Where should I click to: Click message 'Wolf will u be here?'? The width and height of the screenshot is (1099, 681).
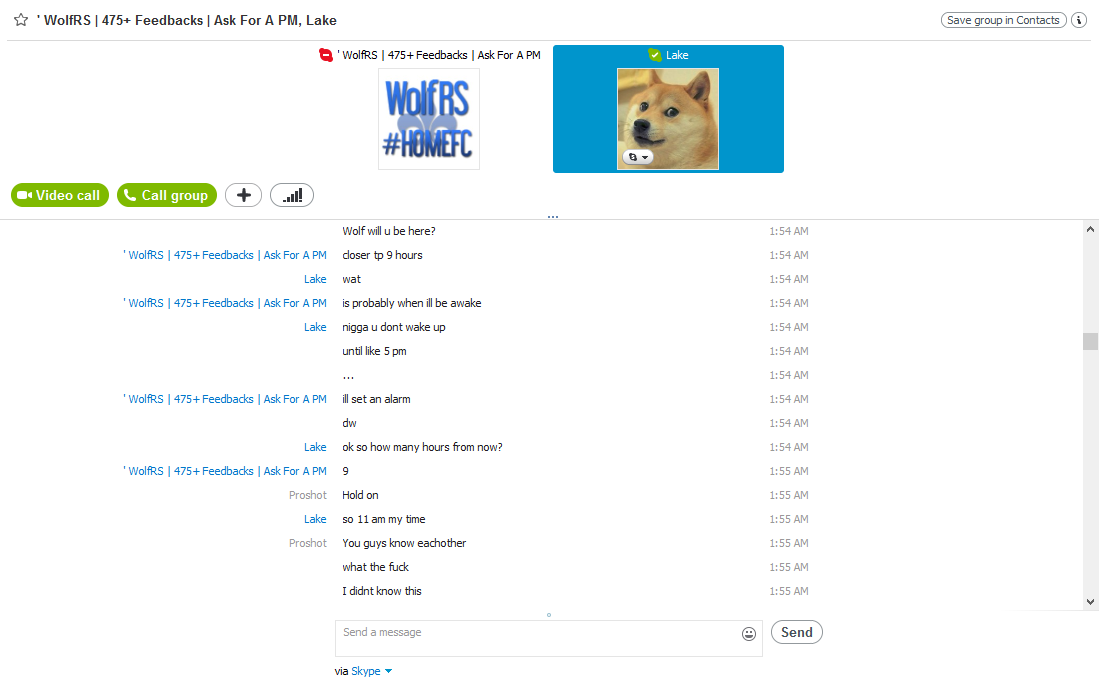pos(389,231)
